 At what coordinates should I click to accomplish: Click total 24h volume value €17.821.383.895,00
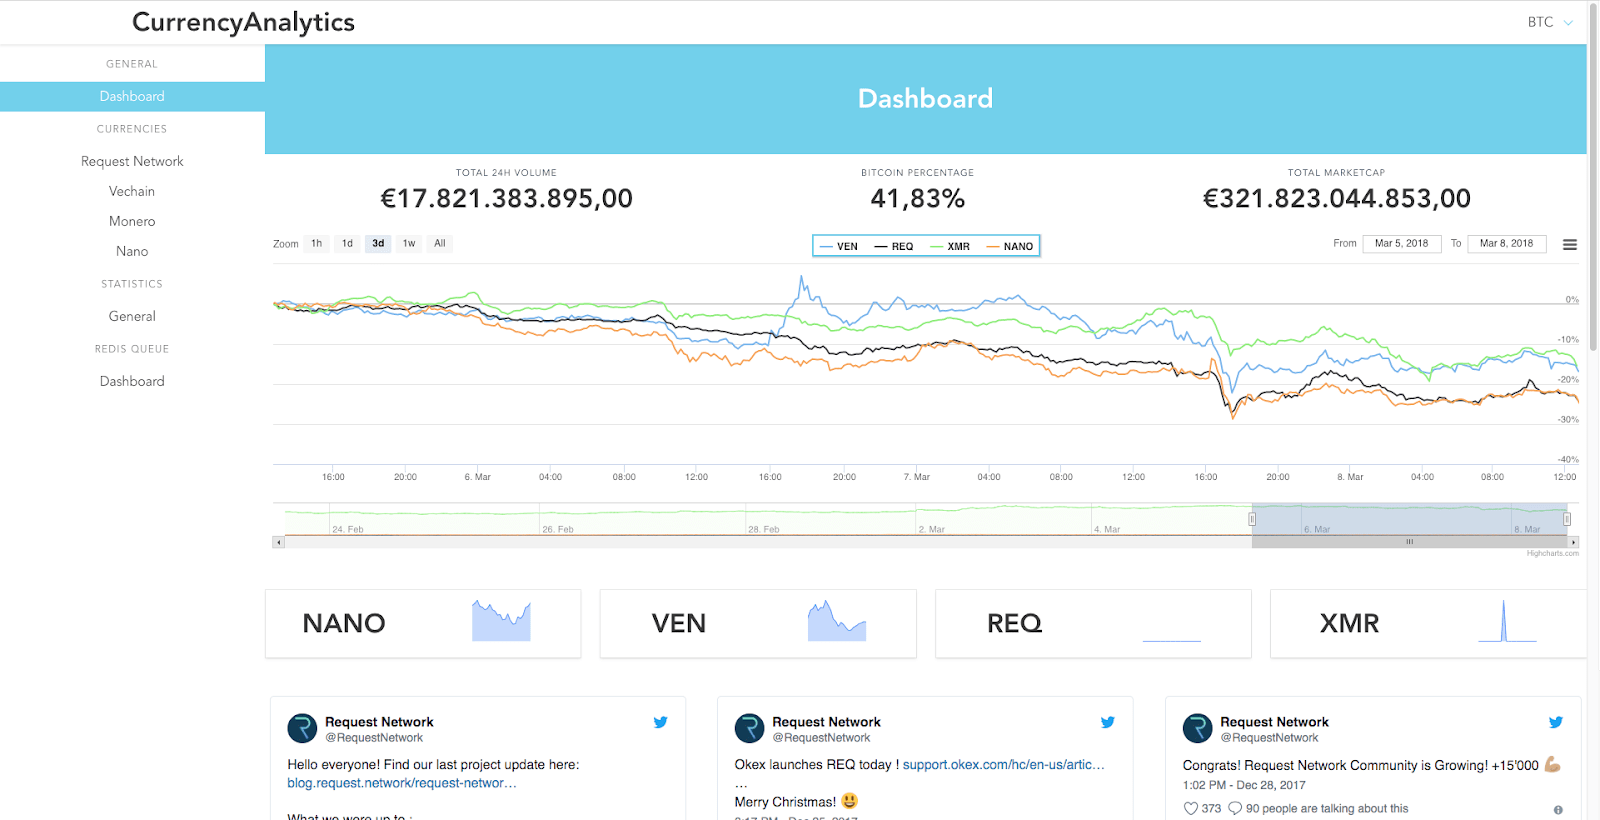(506, 198)
